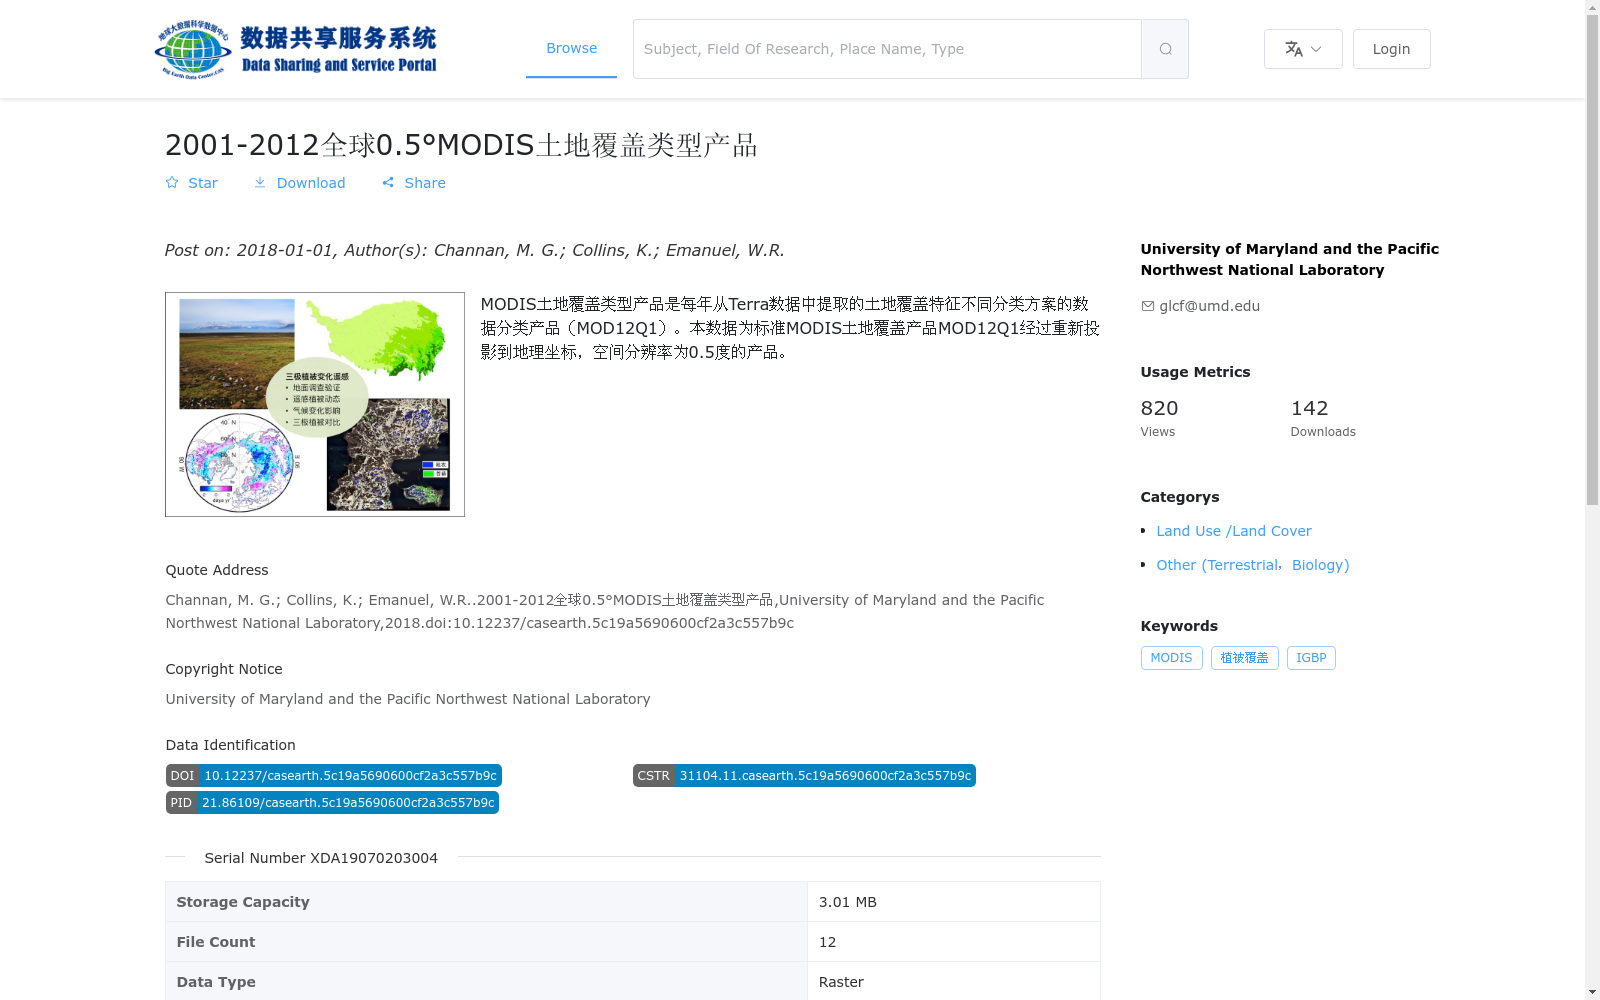Click the Quote Address citation text
The image size is (1600, 1000).
point(605,611)
